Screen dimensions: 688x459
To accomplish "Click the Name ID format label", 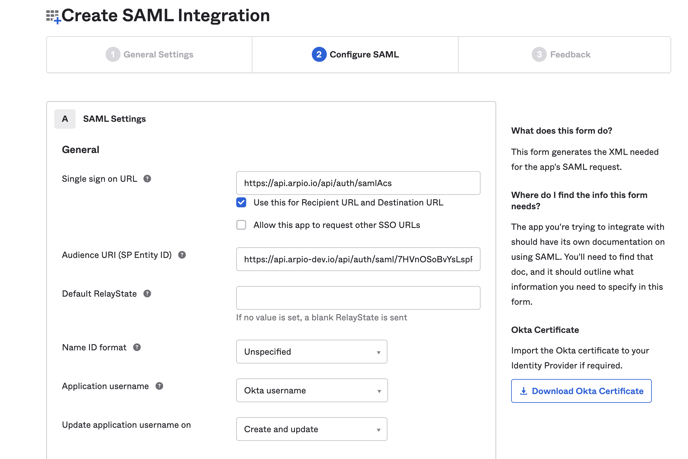I will tap(94, 347).
